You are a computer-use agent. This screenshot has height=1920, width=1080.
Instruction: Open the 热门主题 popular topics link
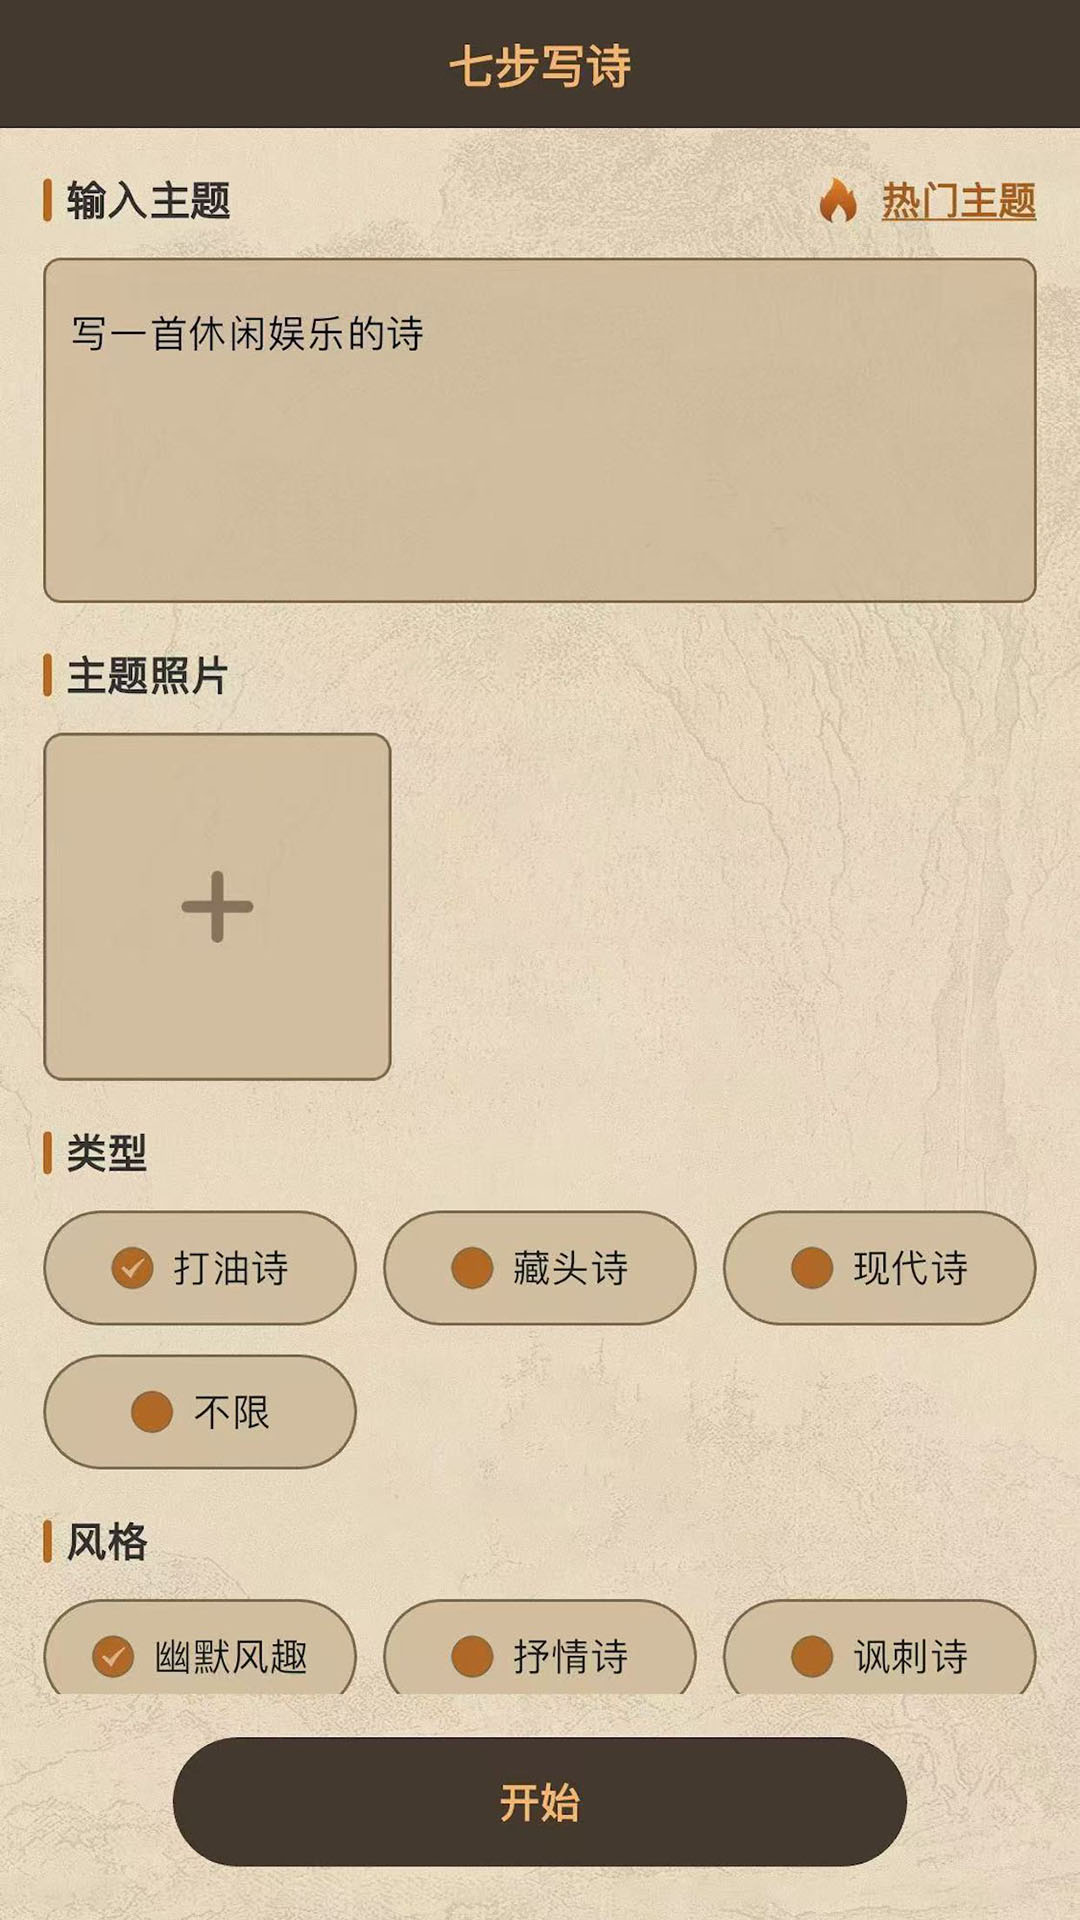tap(955, 201)
